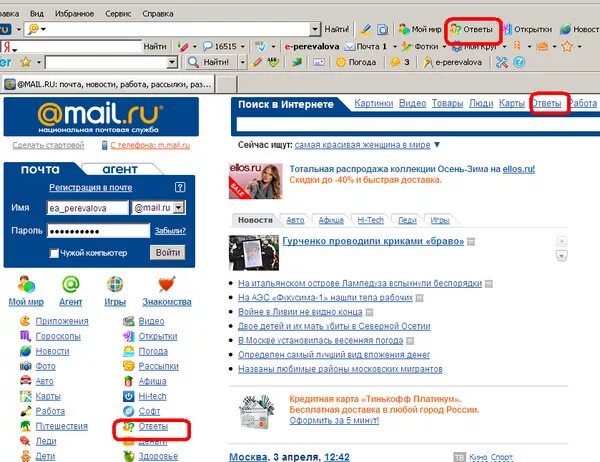Image resolution: width=600 pixels, height=462 pixels.
Task: Click the Погода sun icon in toolbar
Action: (x=341, y=62)
